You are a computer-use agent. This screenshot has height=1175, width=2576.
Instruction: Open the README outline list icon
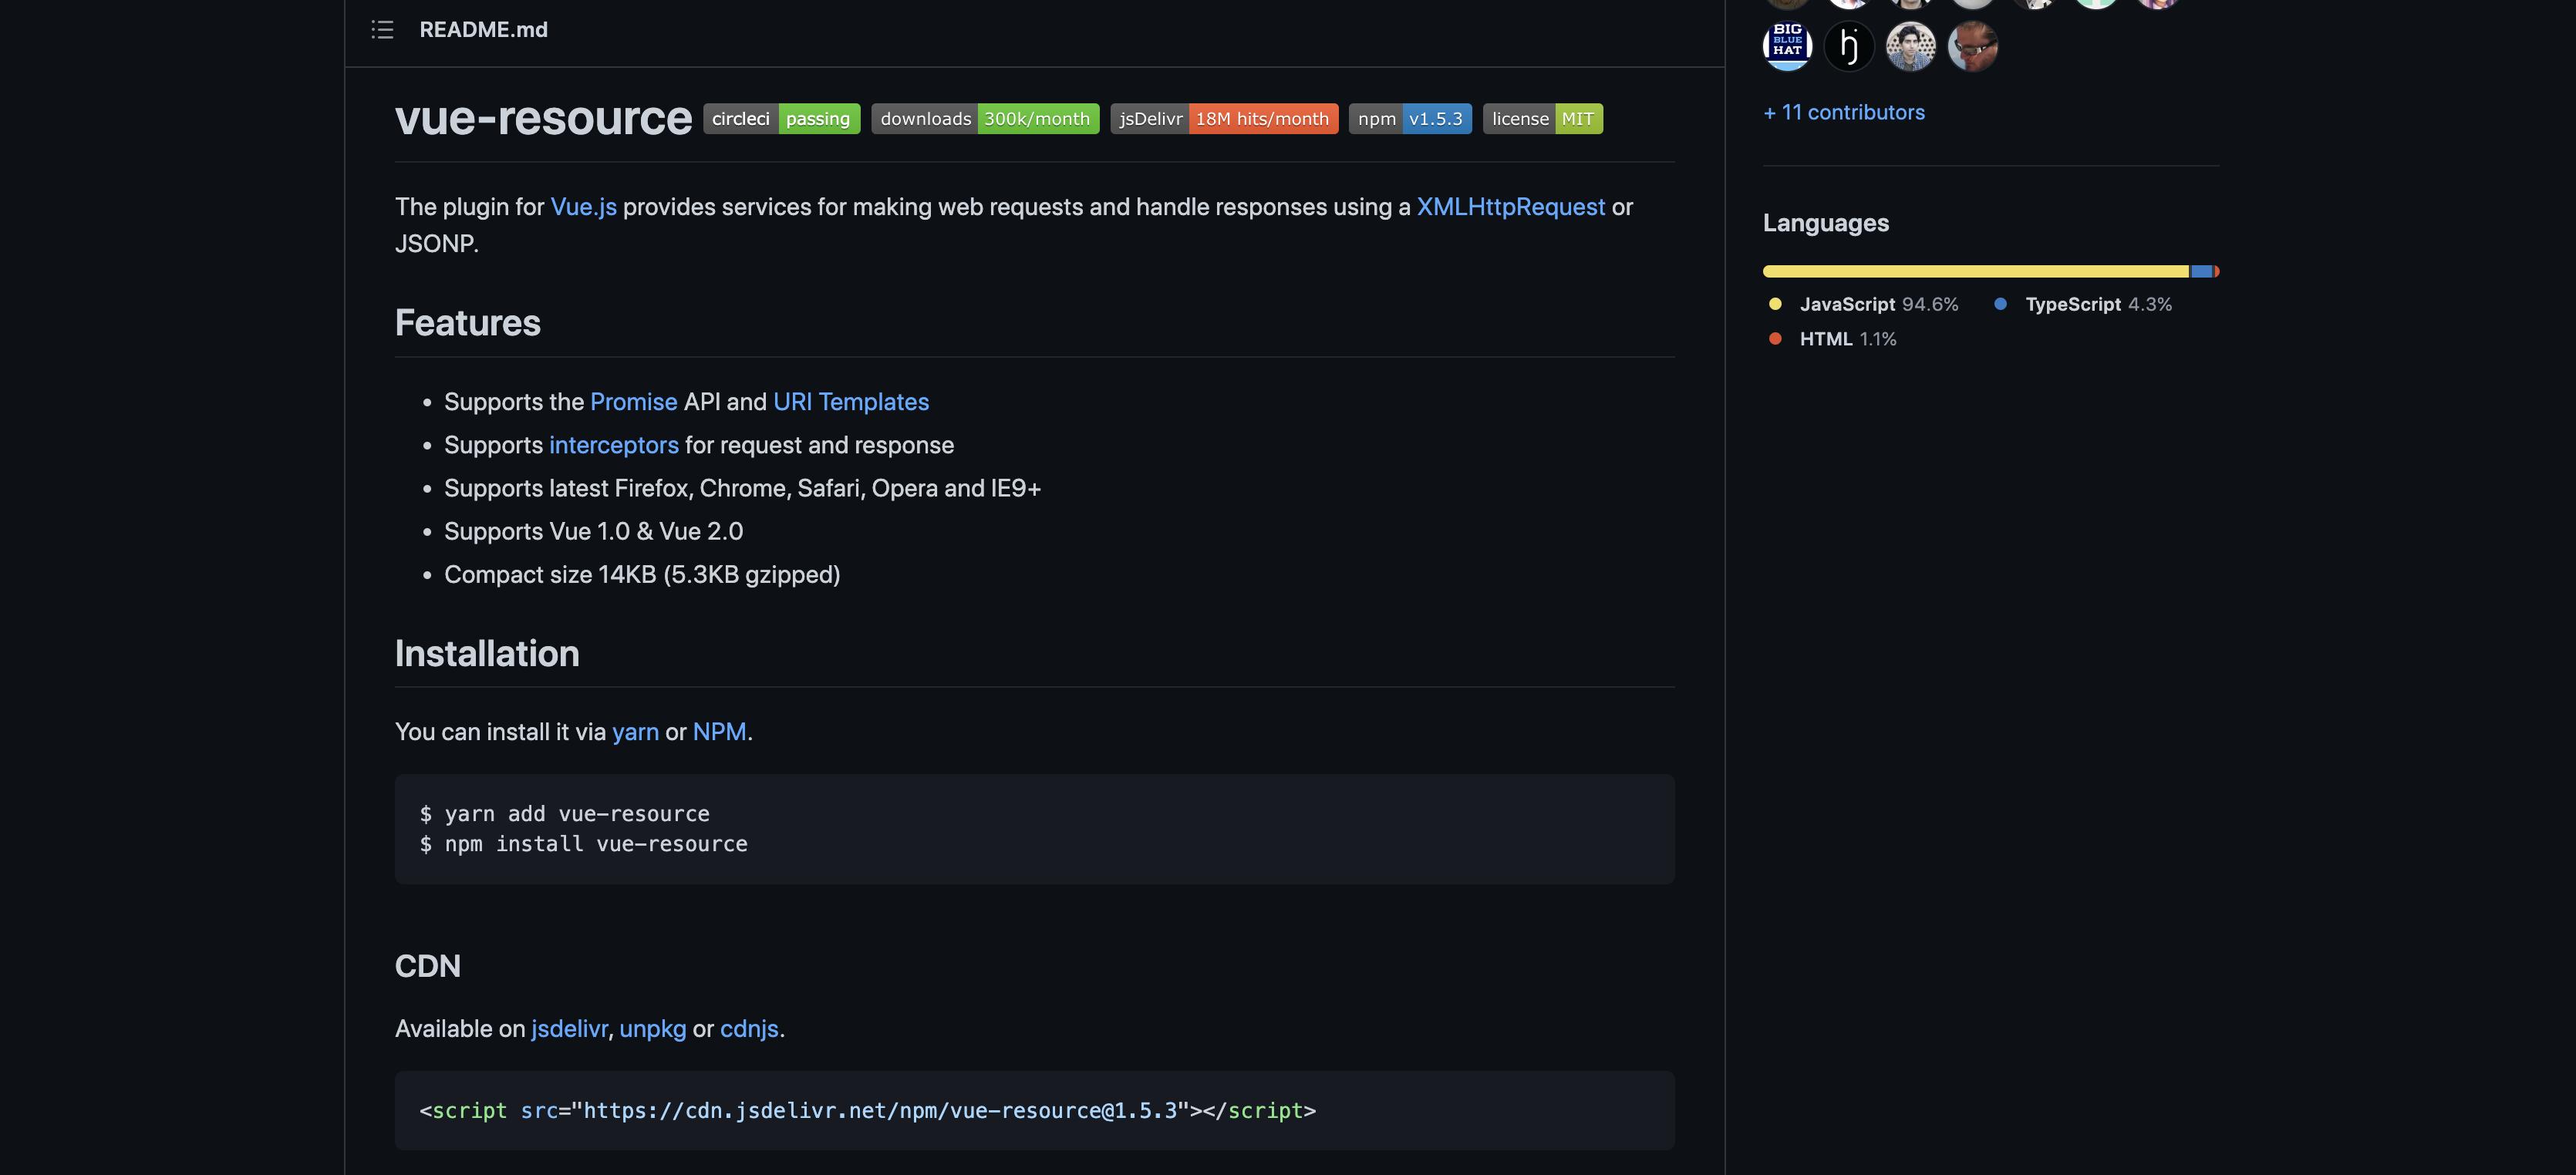pos(382,30)
